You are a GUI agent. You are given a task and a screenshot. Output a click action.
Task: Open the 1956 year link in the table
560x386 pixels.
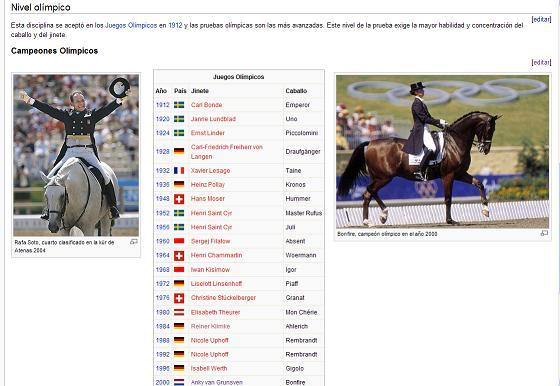point(162,227)
